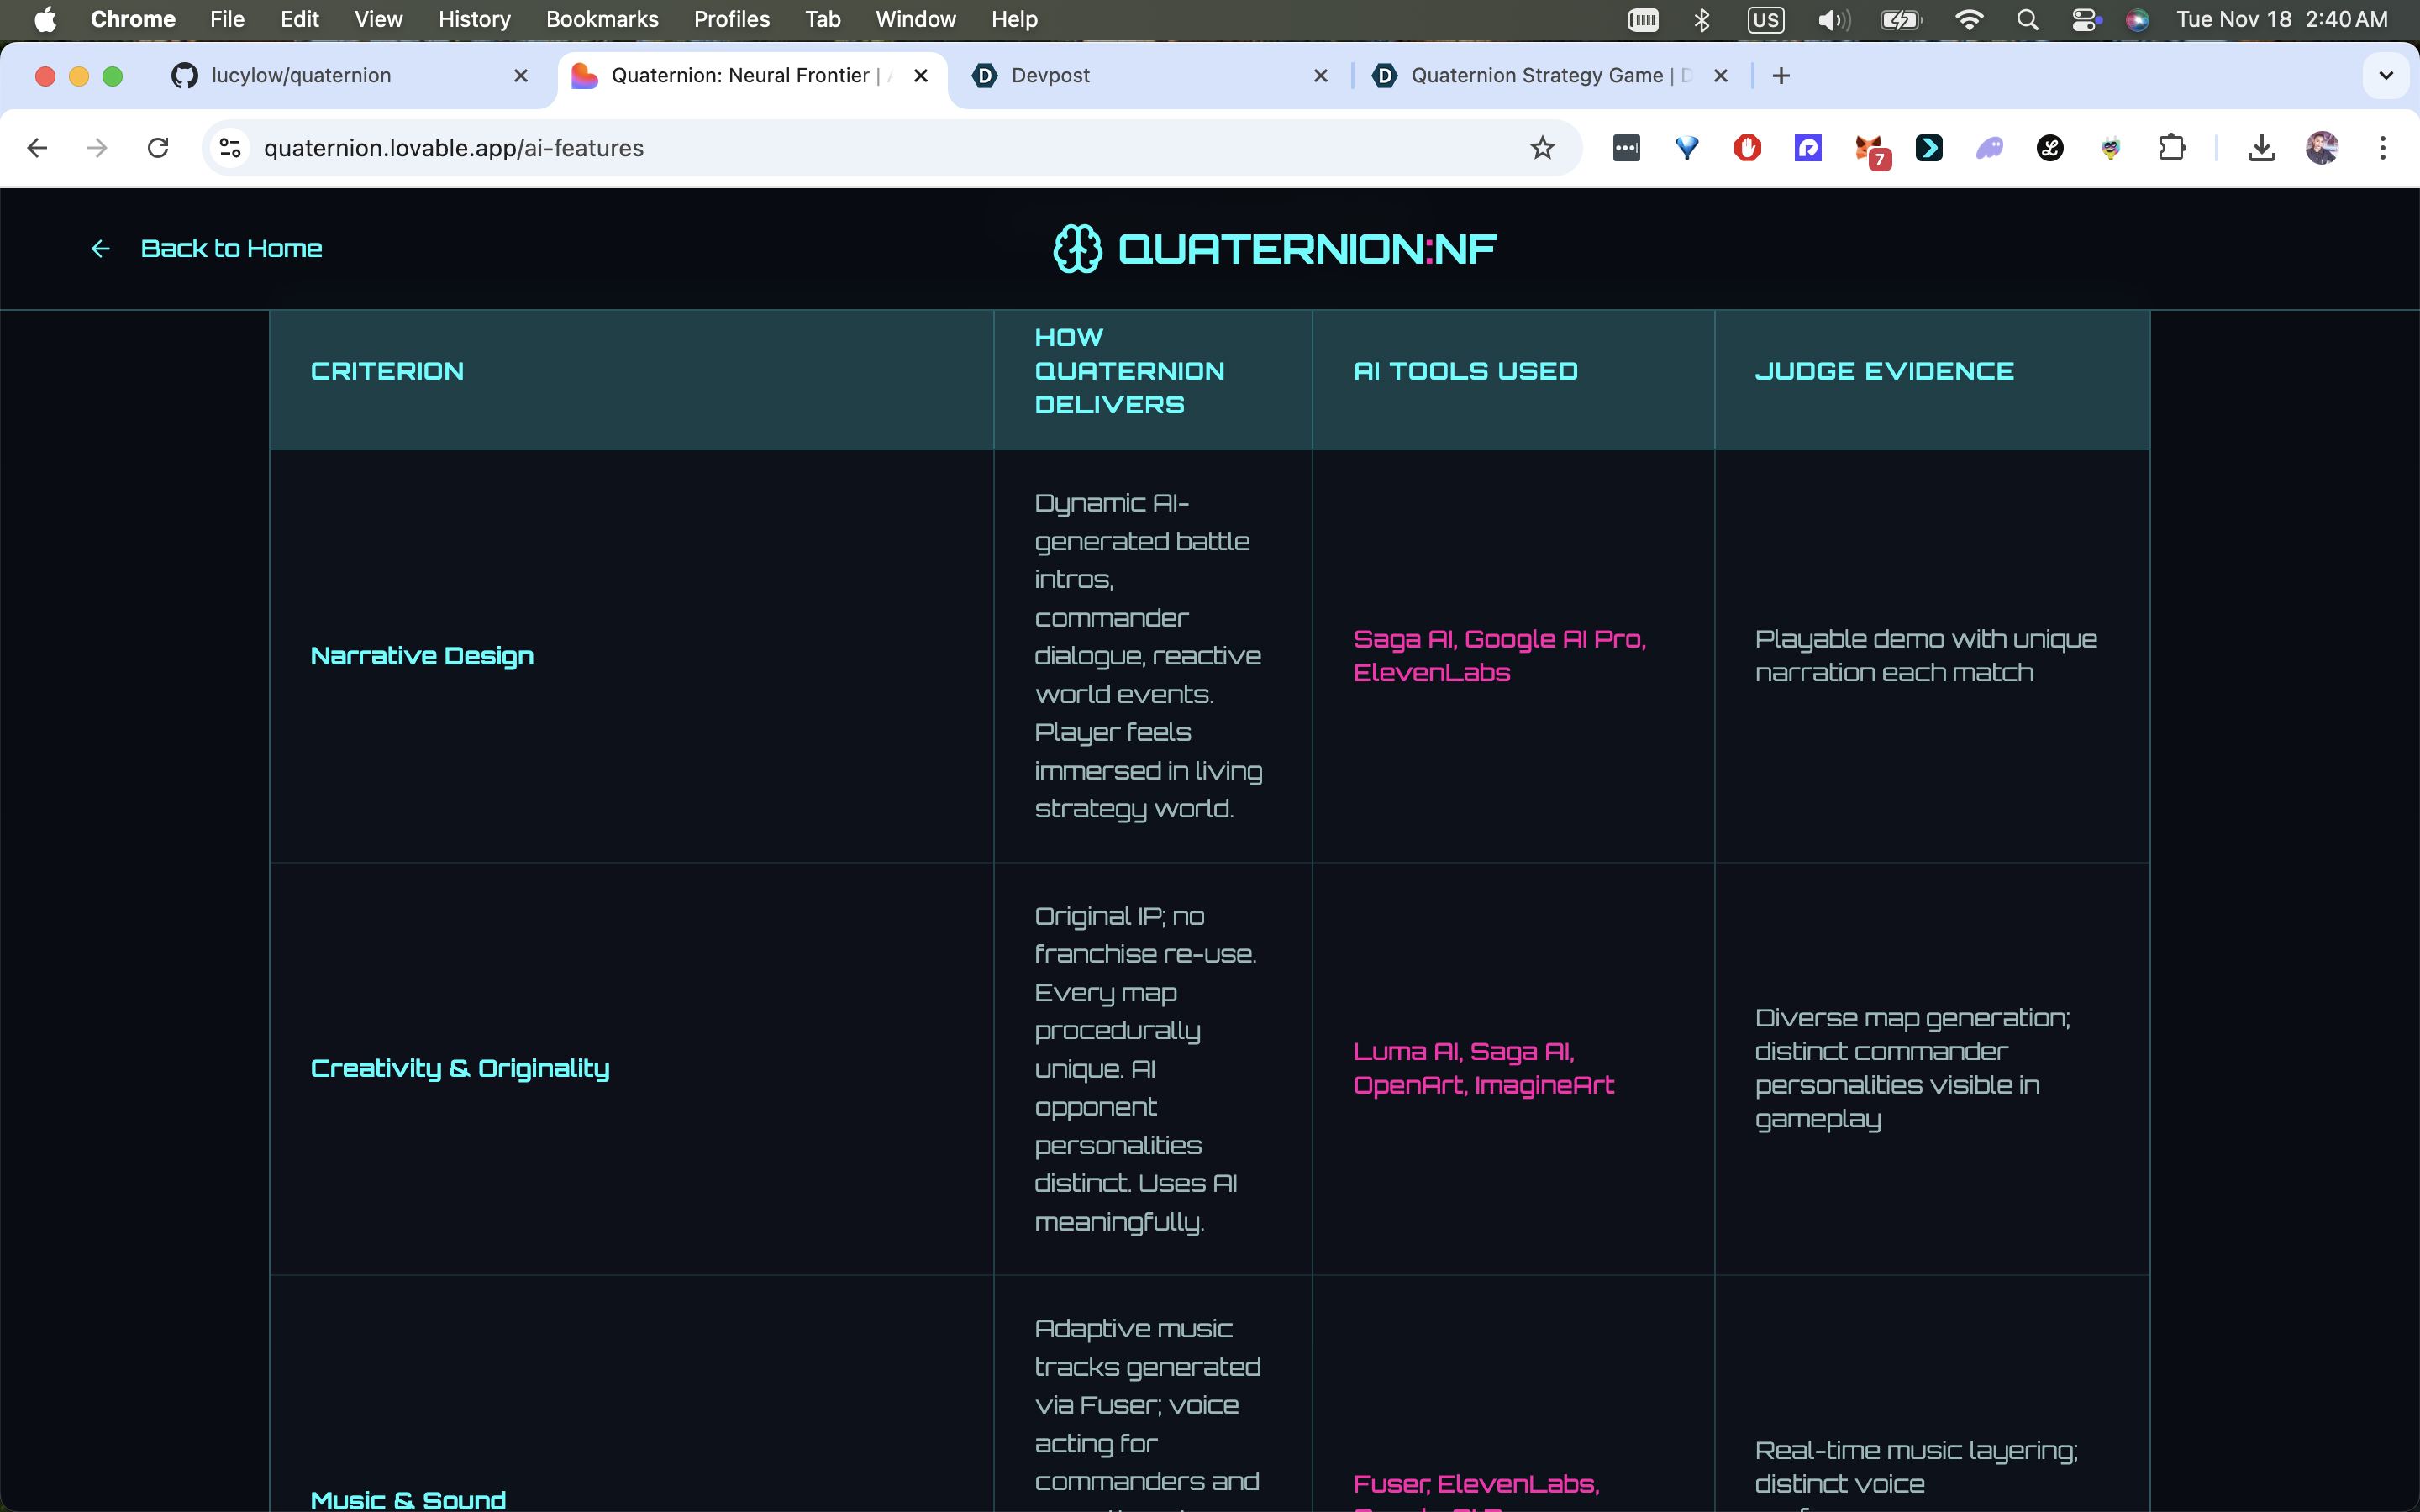The image size is (2420, 1512).
Task: Click the Quaternion brain logo icon
Action: (x=1077, y=249)
